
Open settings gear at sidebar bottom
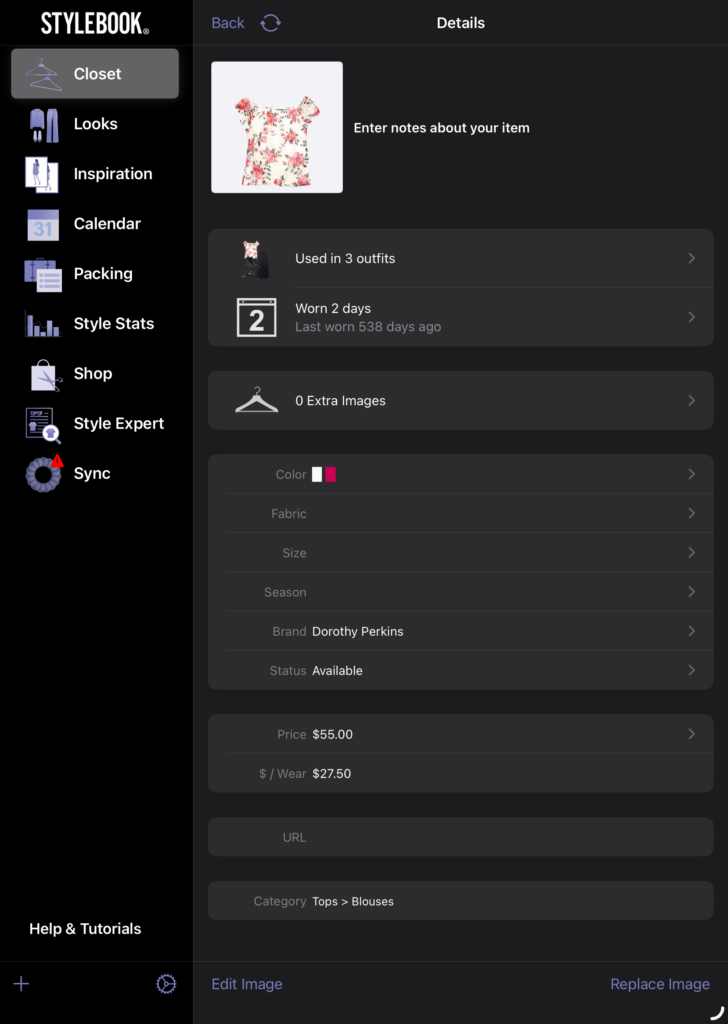click(166, 984)
